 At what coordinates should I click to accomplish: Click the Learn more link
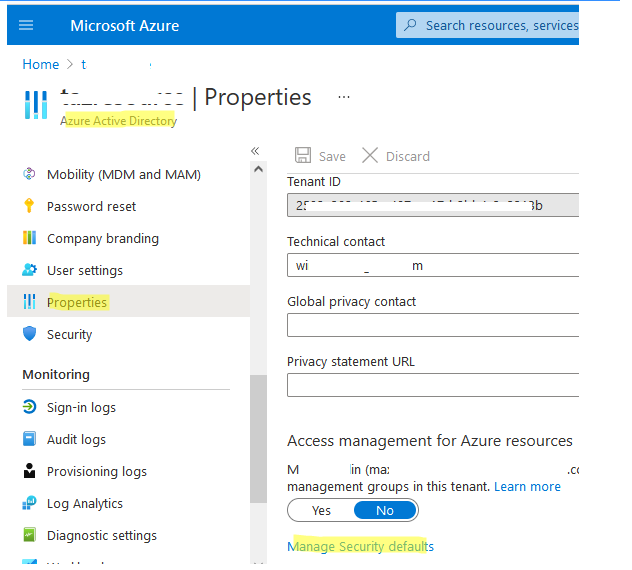coord(527,487)
